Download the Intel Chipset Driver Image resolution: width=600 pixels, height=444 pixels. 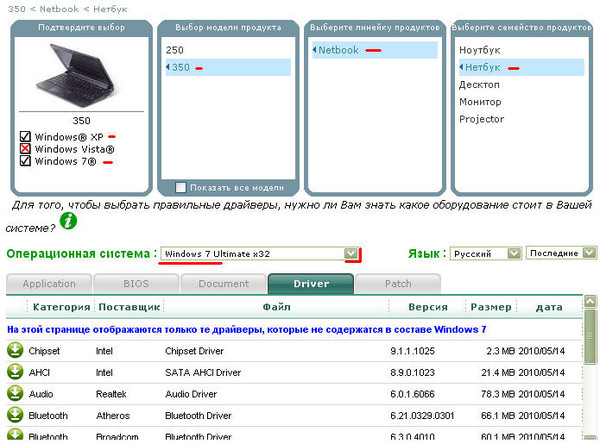(15, 350)
